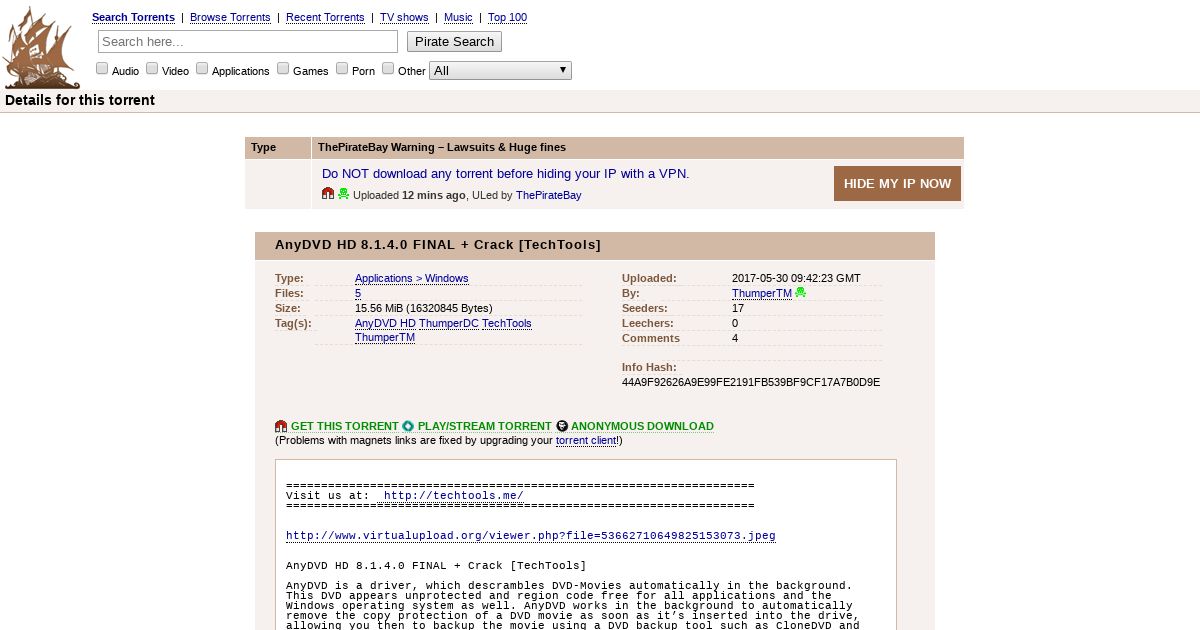Click magnet icon before Get This Torrent
The image size is (1200, 630).
[281, 426]
